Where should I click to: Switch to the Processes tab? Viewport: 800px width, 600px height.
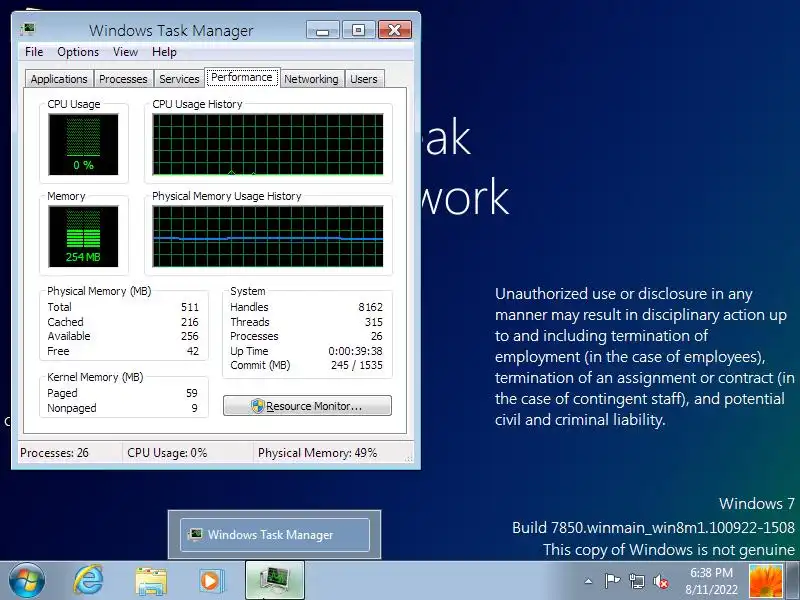(x=123, y=79)
